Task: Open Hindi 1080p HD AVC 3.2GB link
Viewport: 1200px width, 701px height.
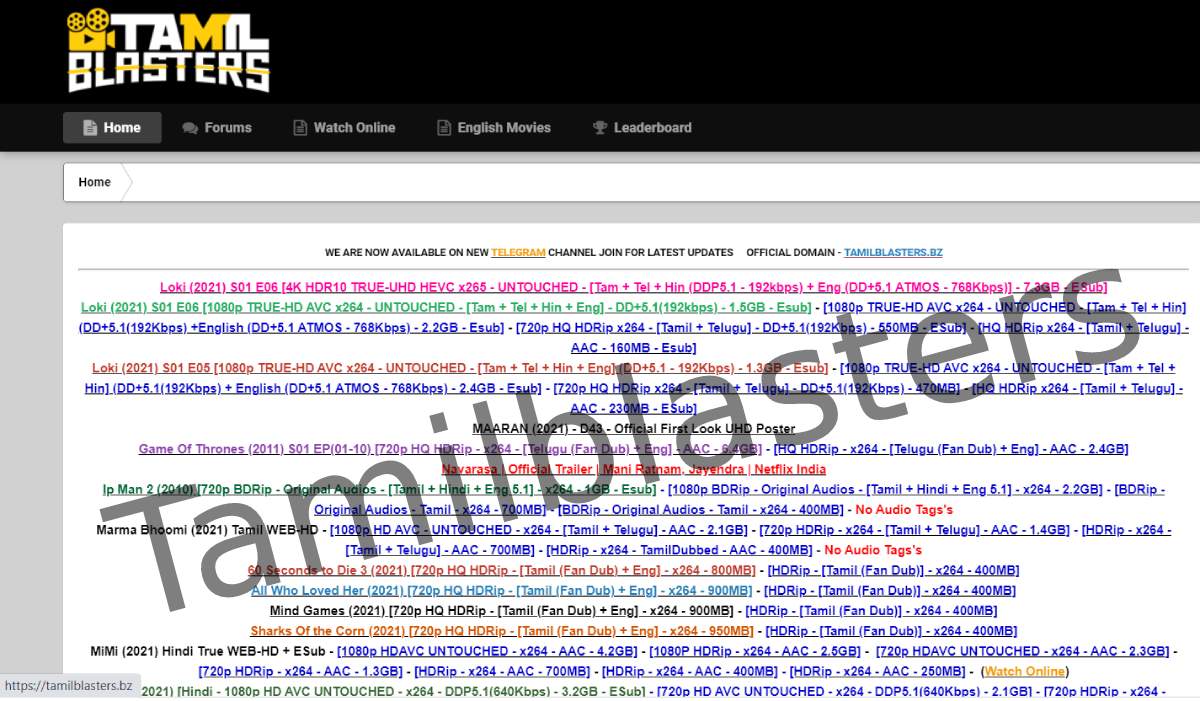Action: pos(393,691)
